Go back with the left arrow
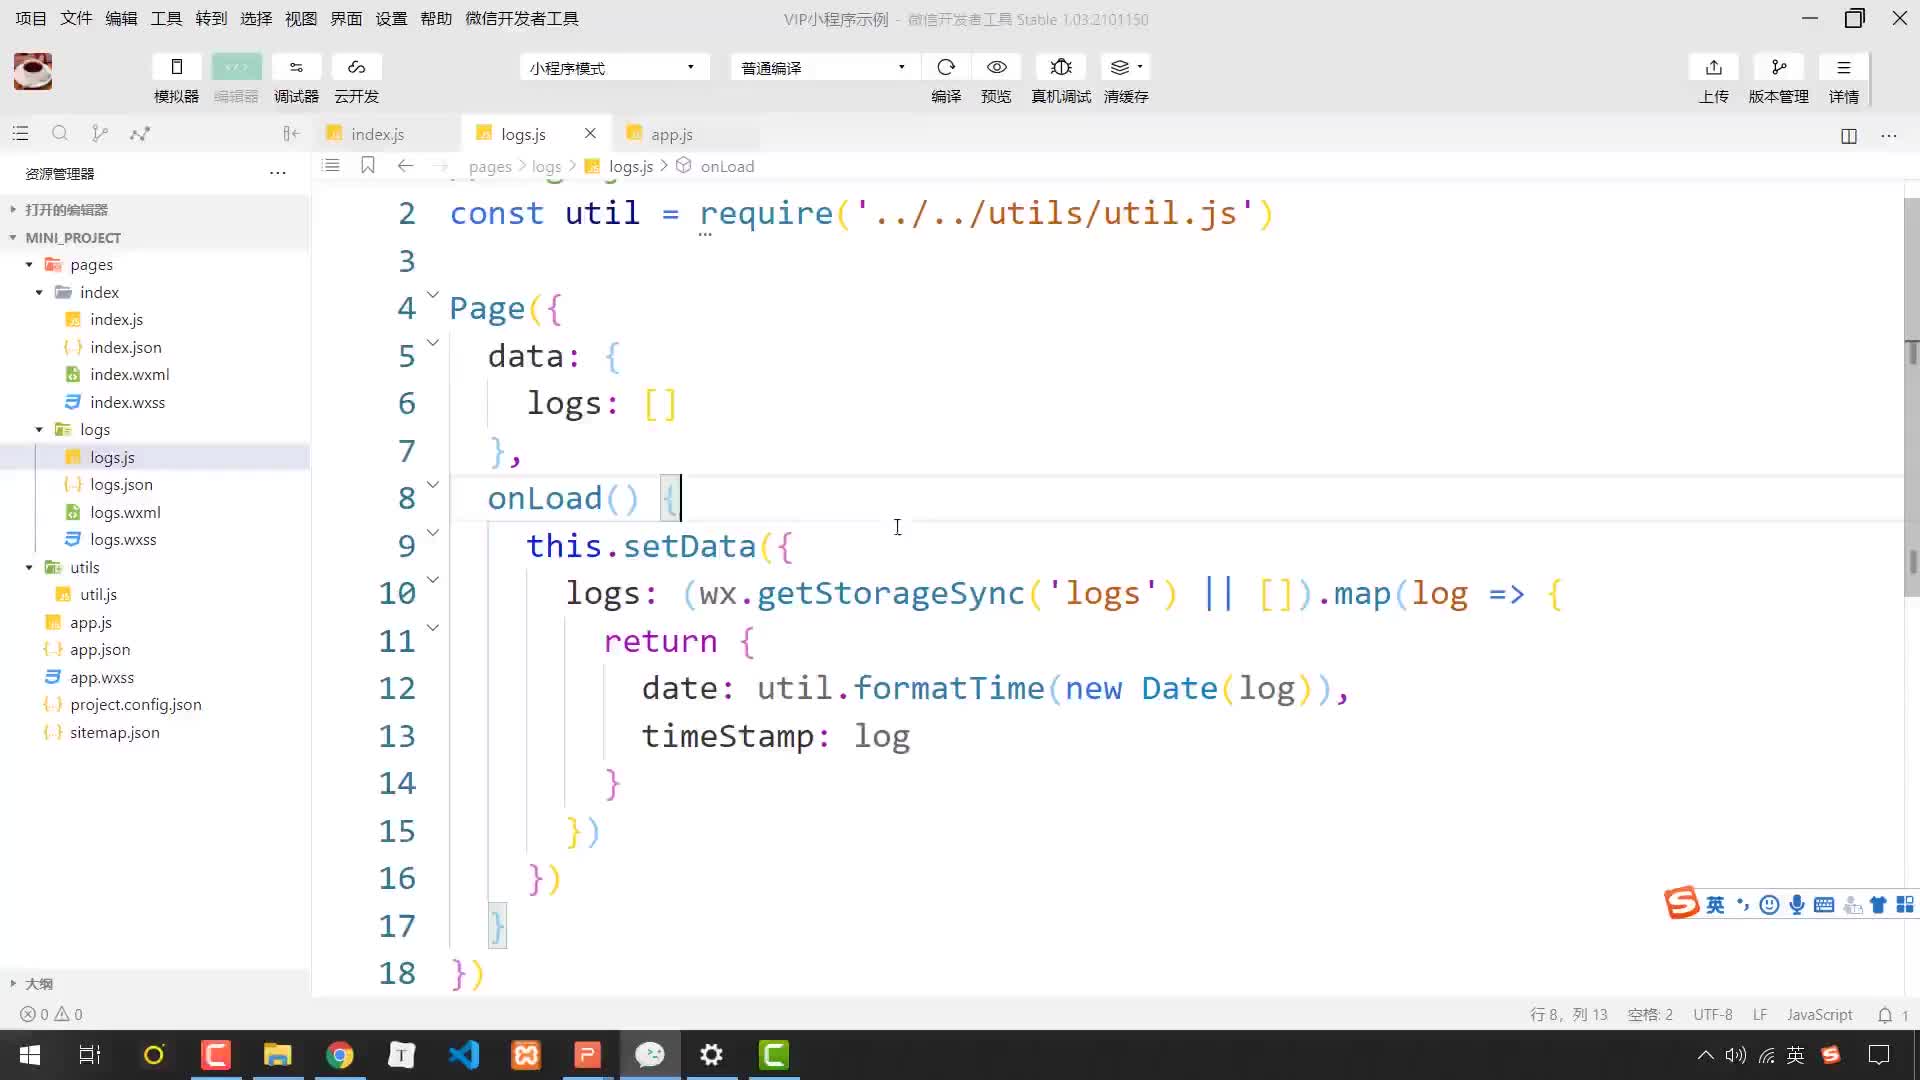1920x1080 pixels. pyautogui.click(x=405, y=165)
